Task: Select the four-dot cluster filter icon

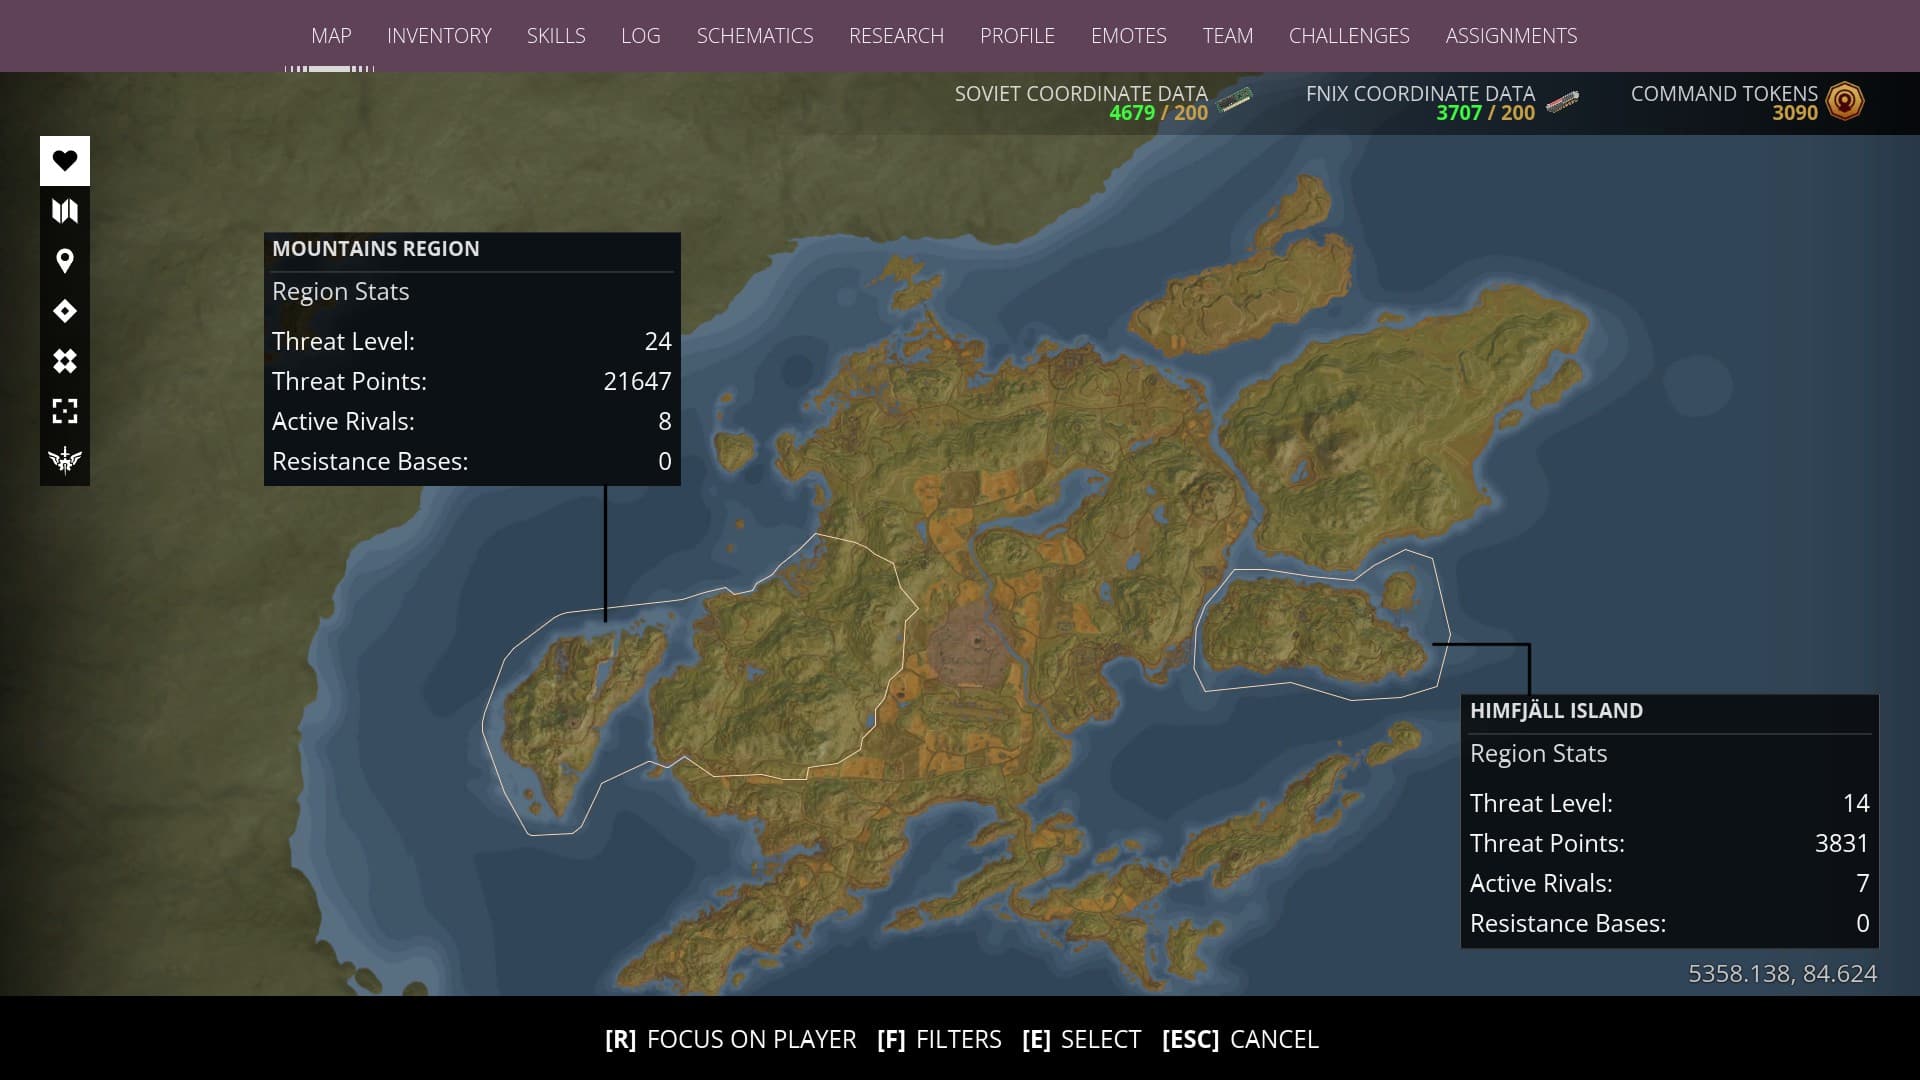Action: pos(65,361)
